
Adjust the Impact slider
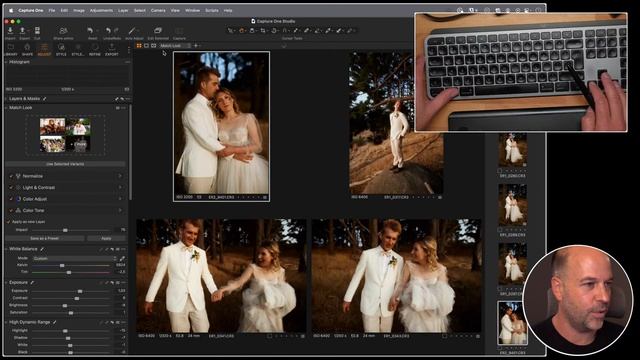(x=65, y=230)
